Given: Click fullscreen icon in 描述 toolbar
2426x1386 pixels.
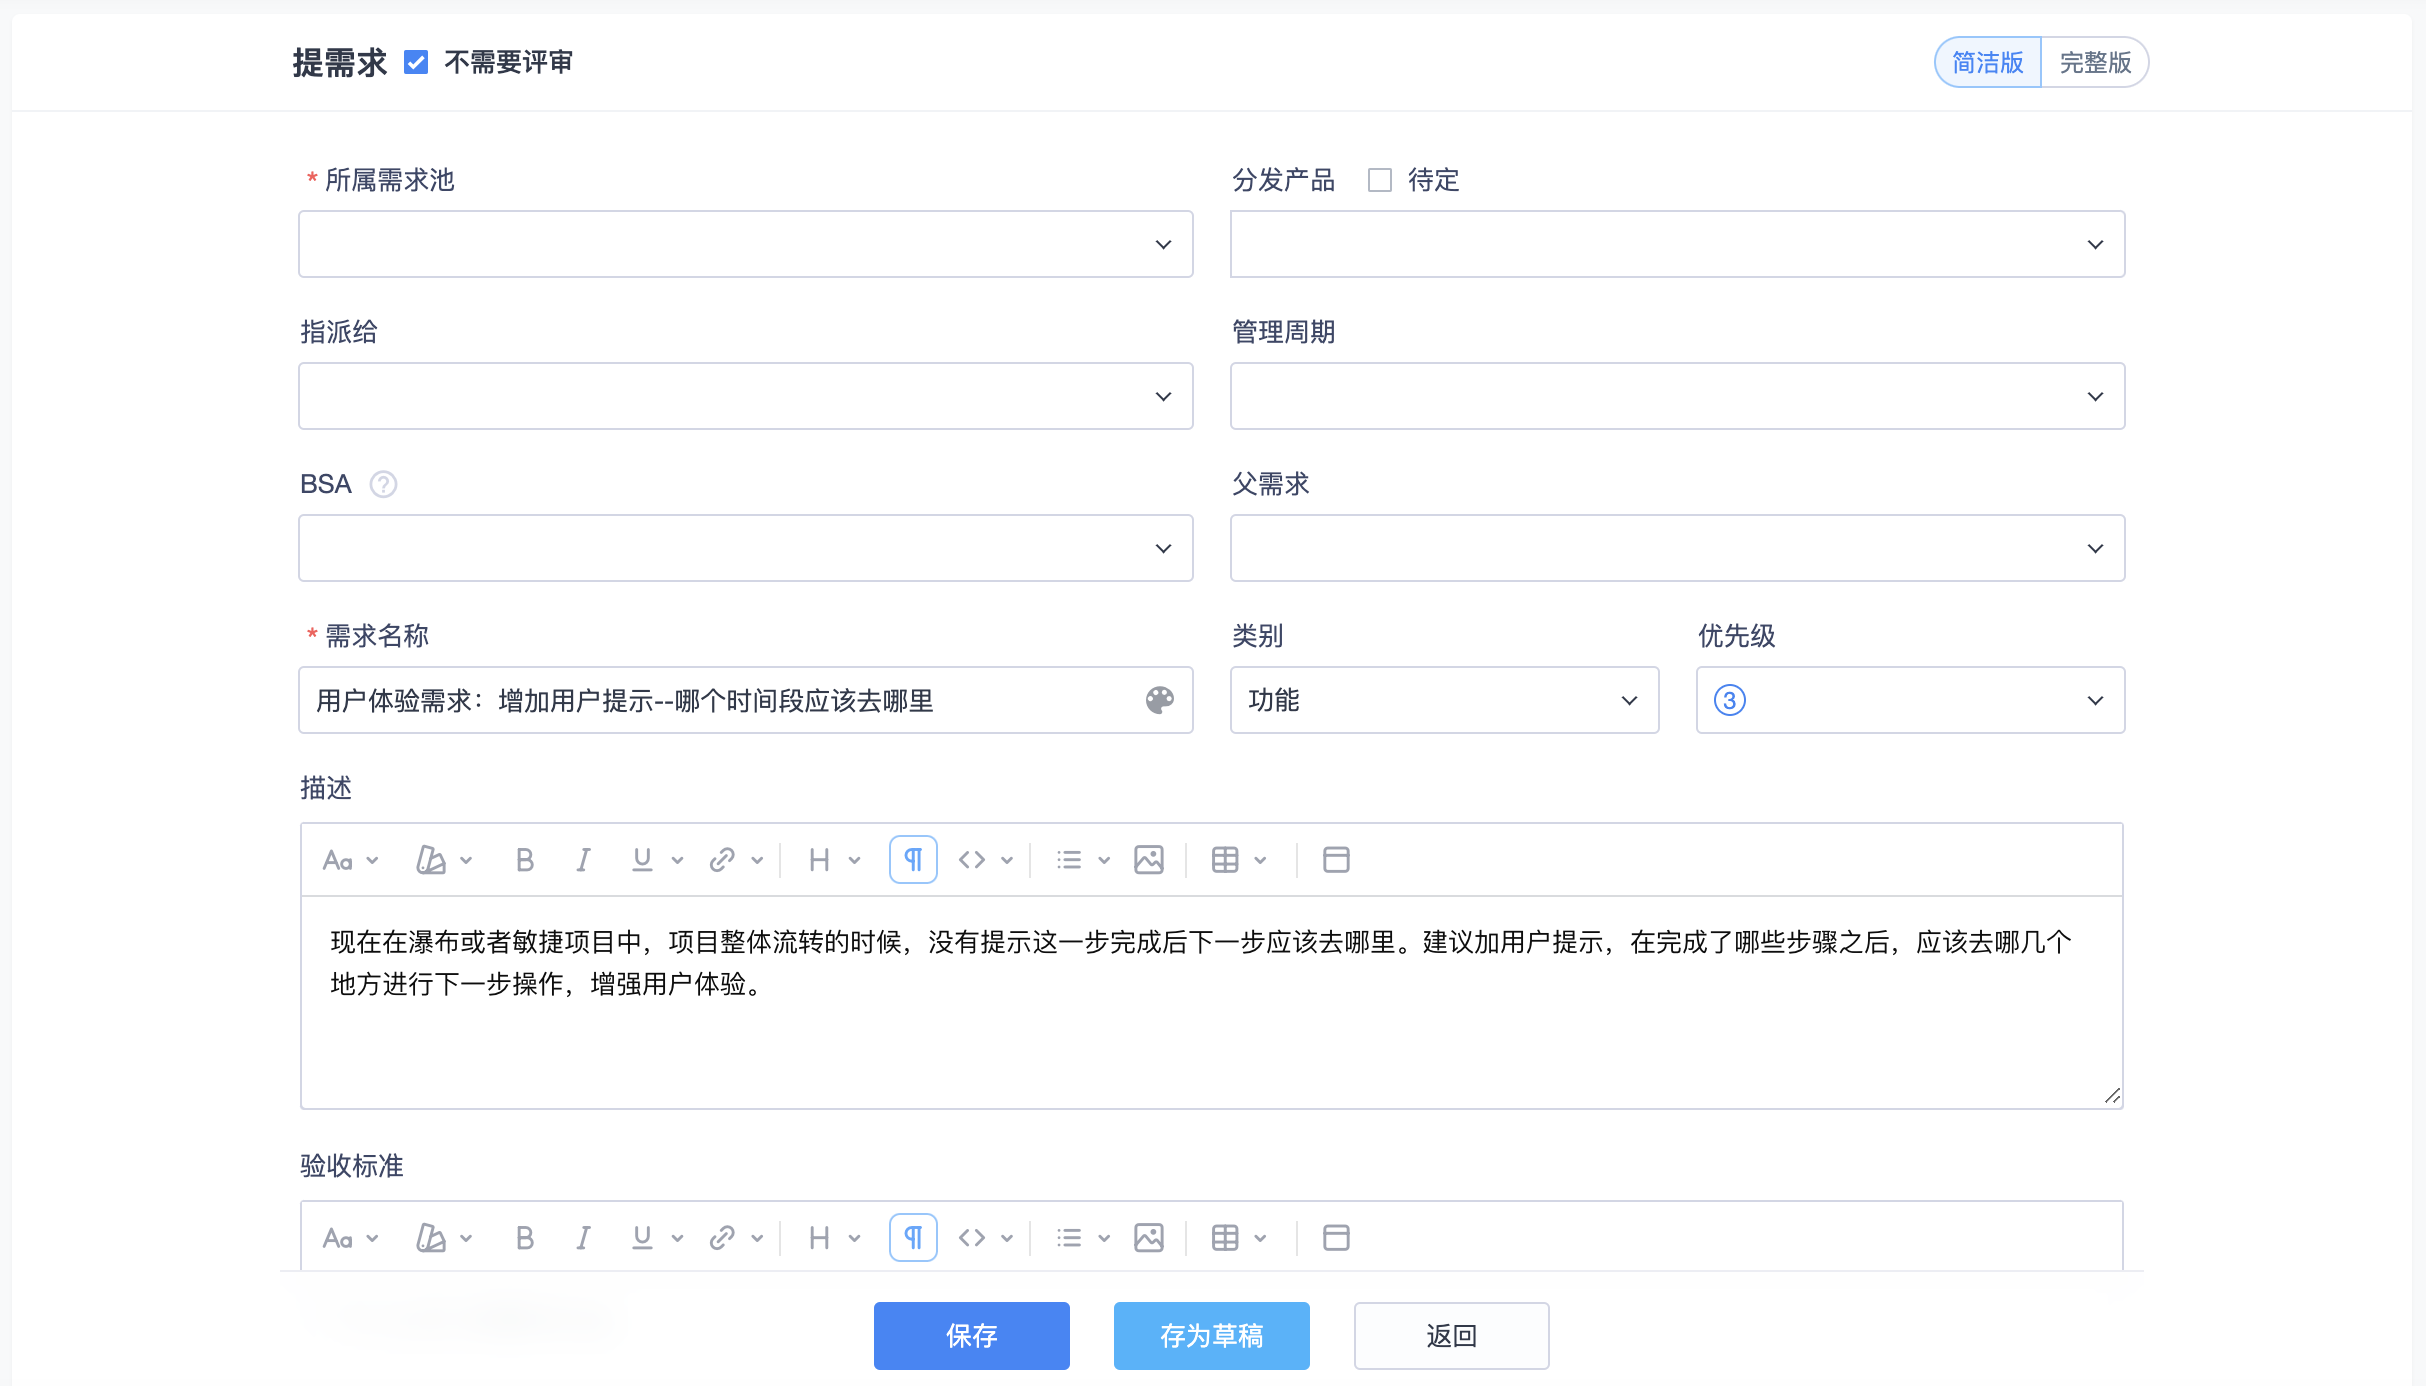Looking at the screenshot, I should pos(1336,860).
